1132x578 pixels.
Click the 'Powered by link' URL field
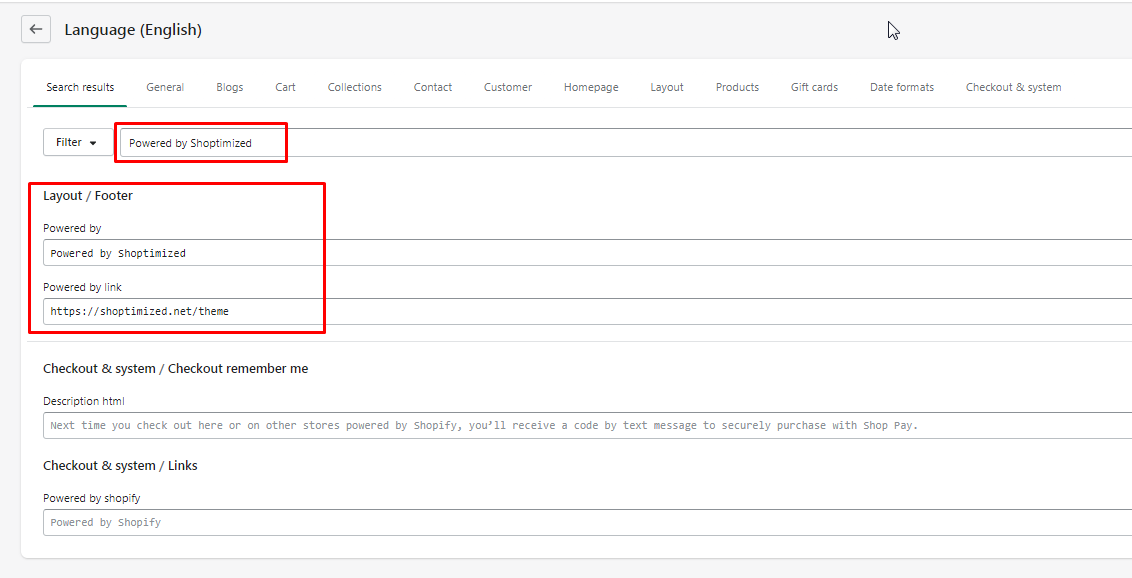587,312
